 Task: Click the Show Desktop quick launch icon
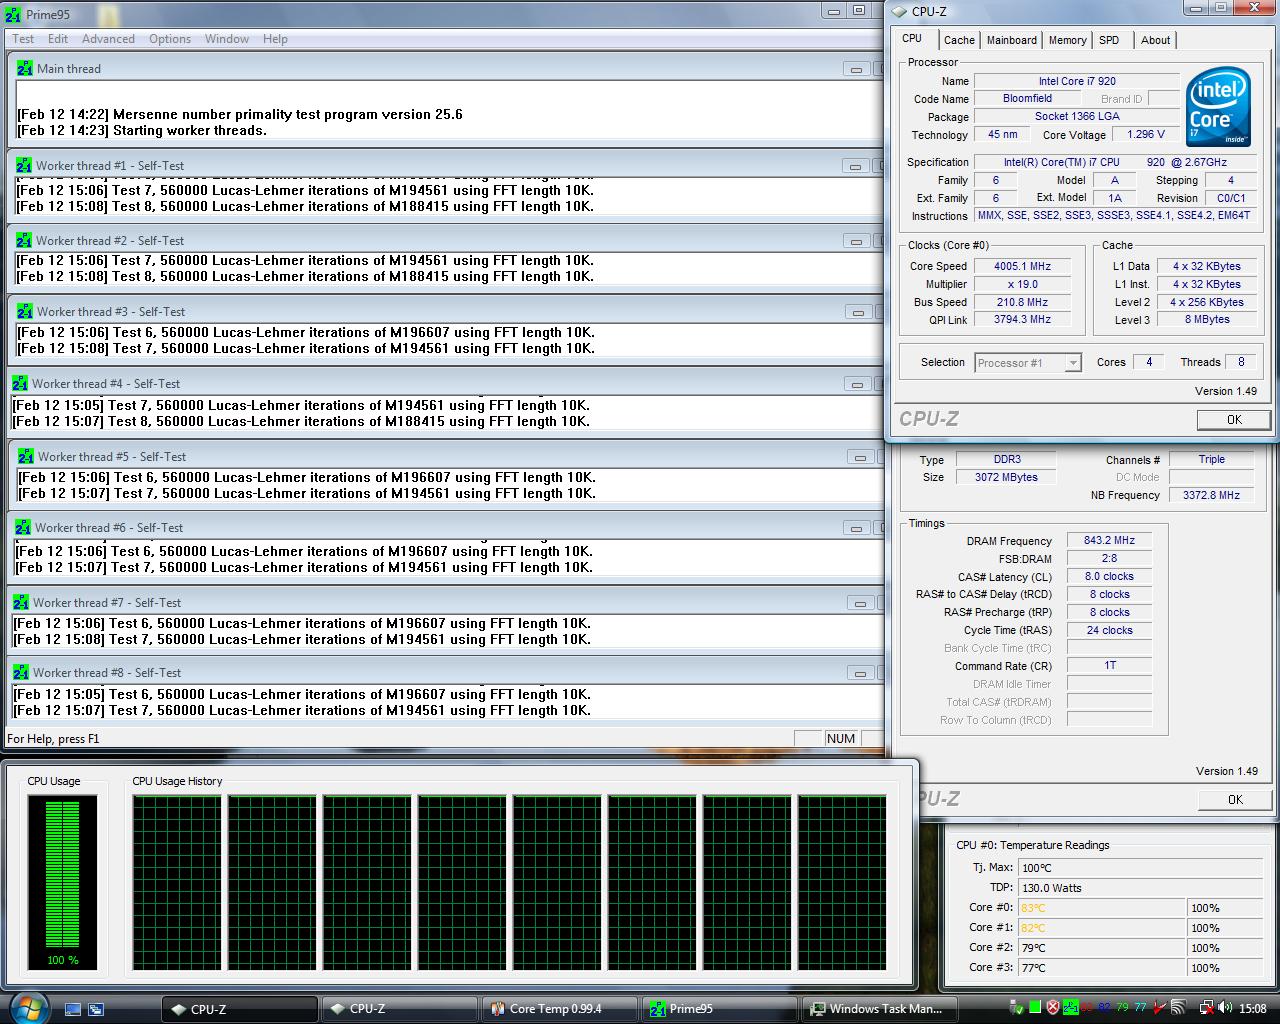[x=73, y=1009]
